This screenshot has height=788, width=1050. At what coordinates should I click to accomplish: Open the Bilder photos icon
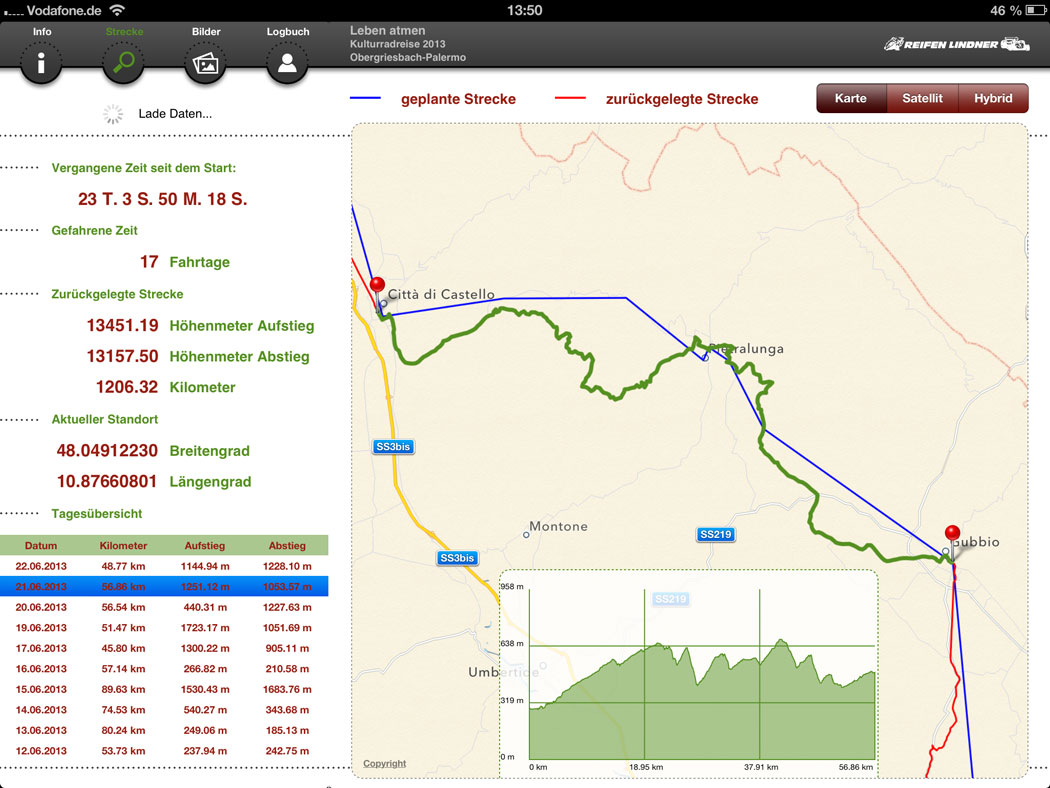(x=206, y=63)
